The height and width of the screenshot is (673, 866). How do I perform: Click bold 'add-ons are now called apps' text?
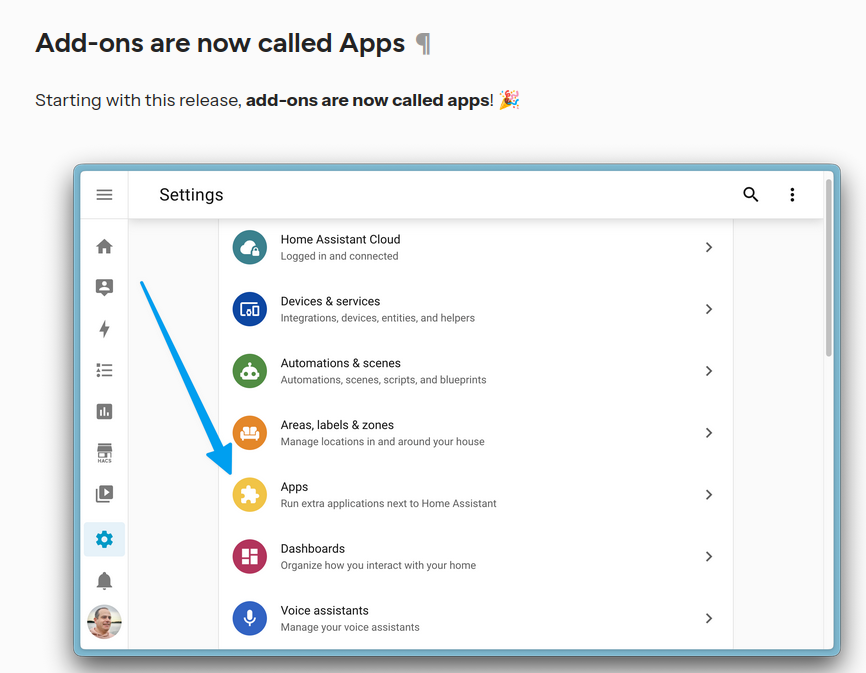(367, 100)
